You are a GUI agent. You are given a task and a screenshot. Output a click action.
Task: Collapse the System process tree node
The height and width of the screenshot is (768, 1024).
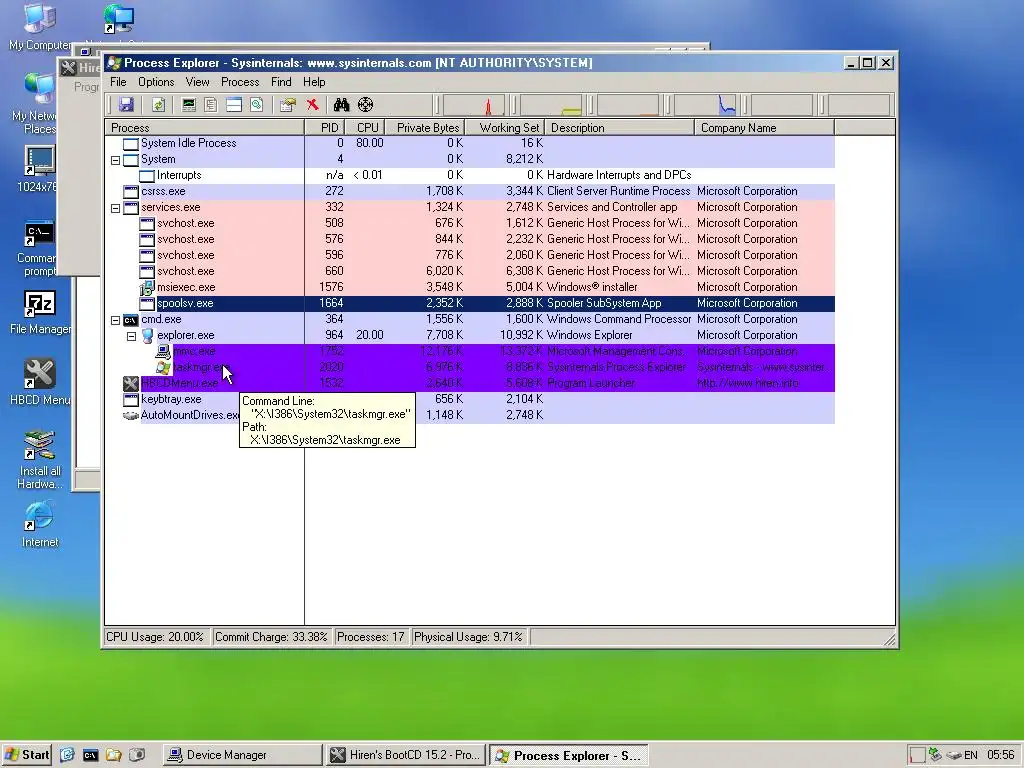[x=116, y=160]
